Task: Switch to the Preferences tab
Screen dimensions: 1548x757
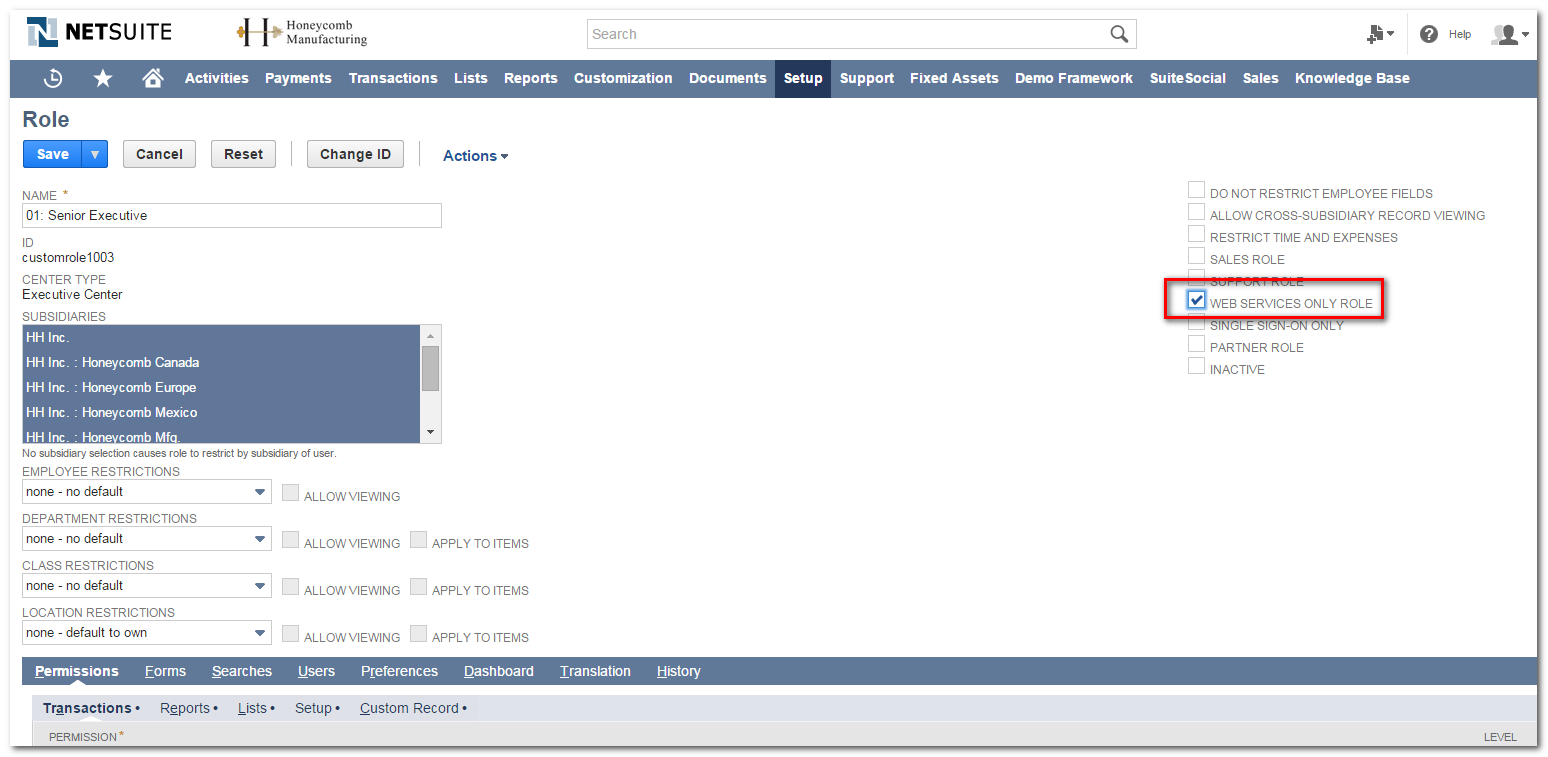Action: (399, 671)
